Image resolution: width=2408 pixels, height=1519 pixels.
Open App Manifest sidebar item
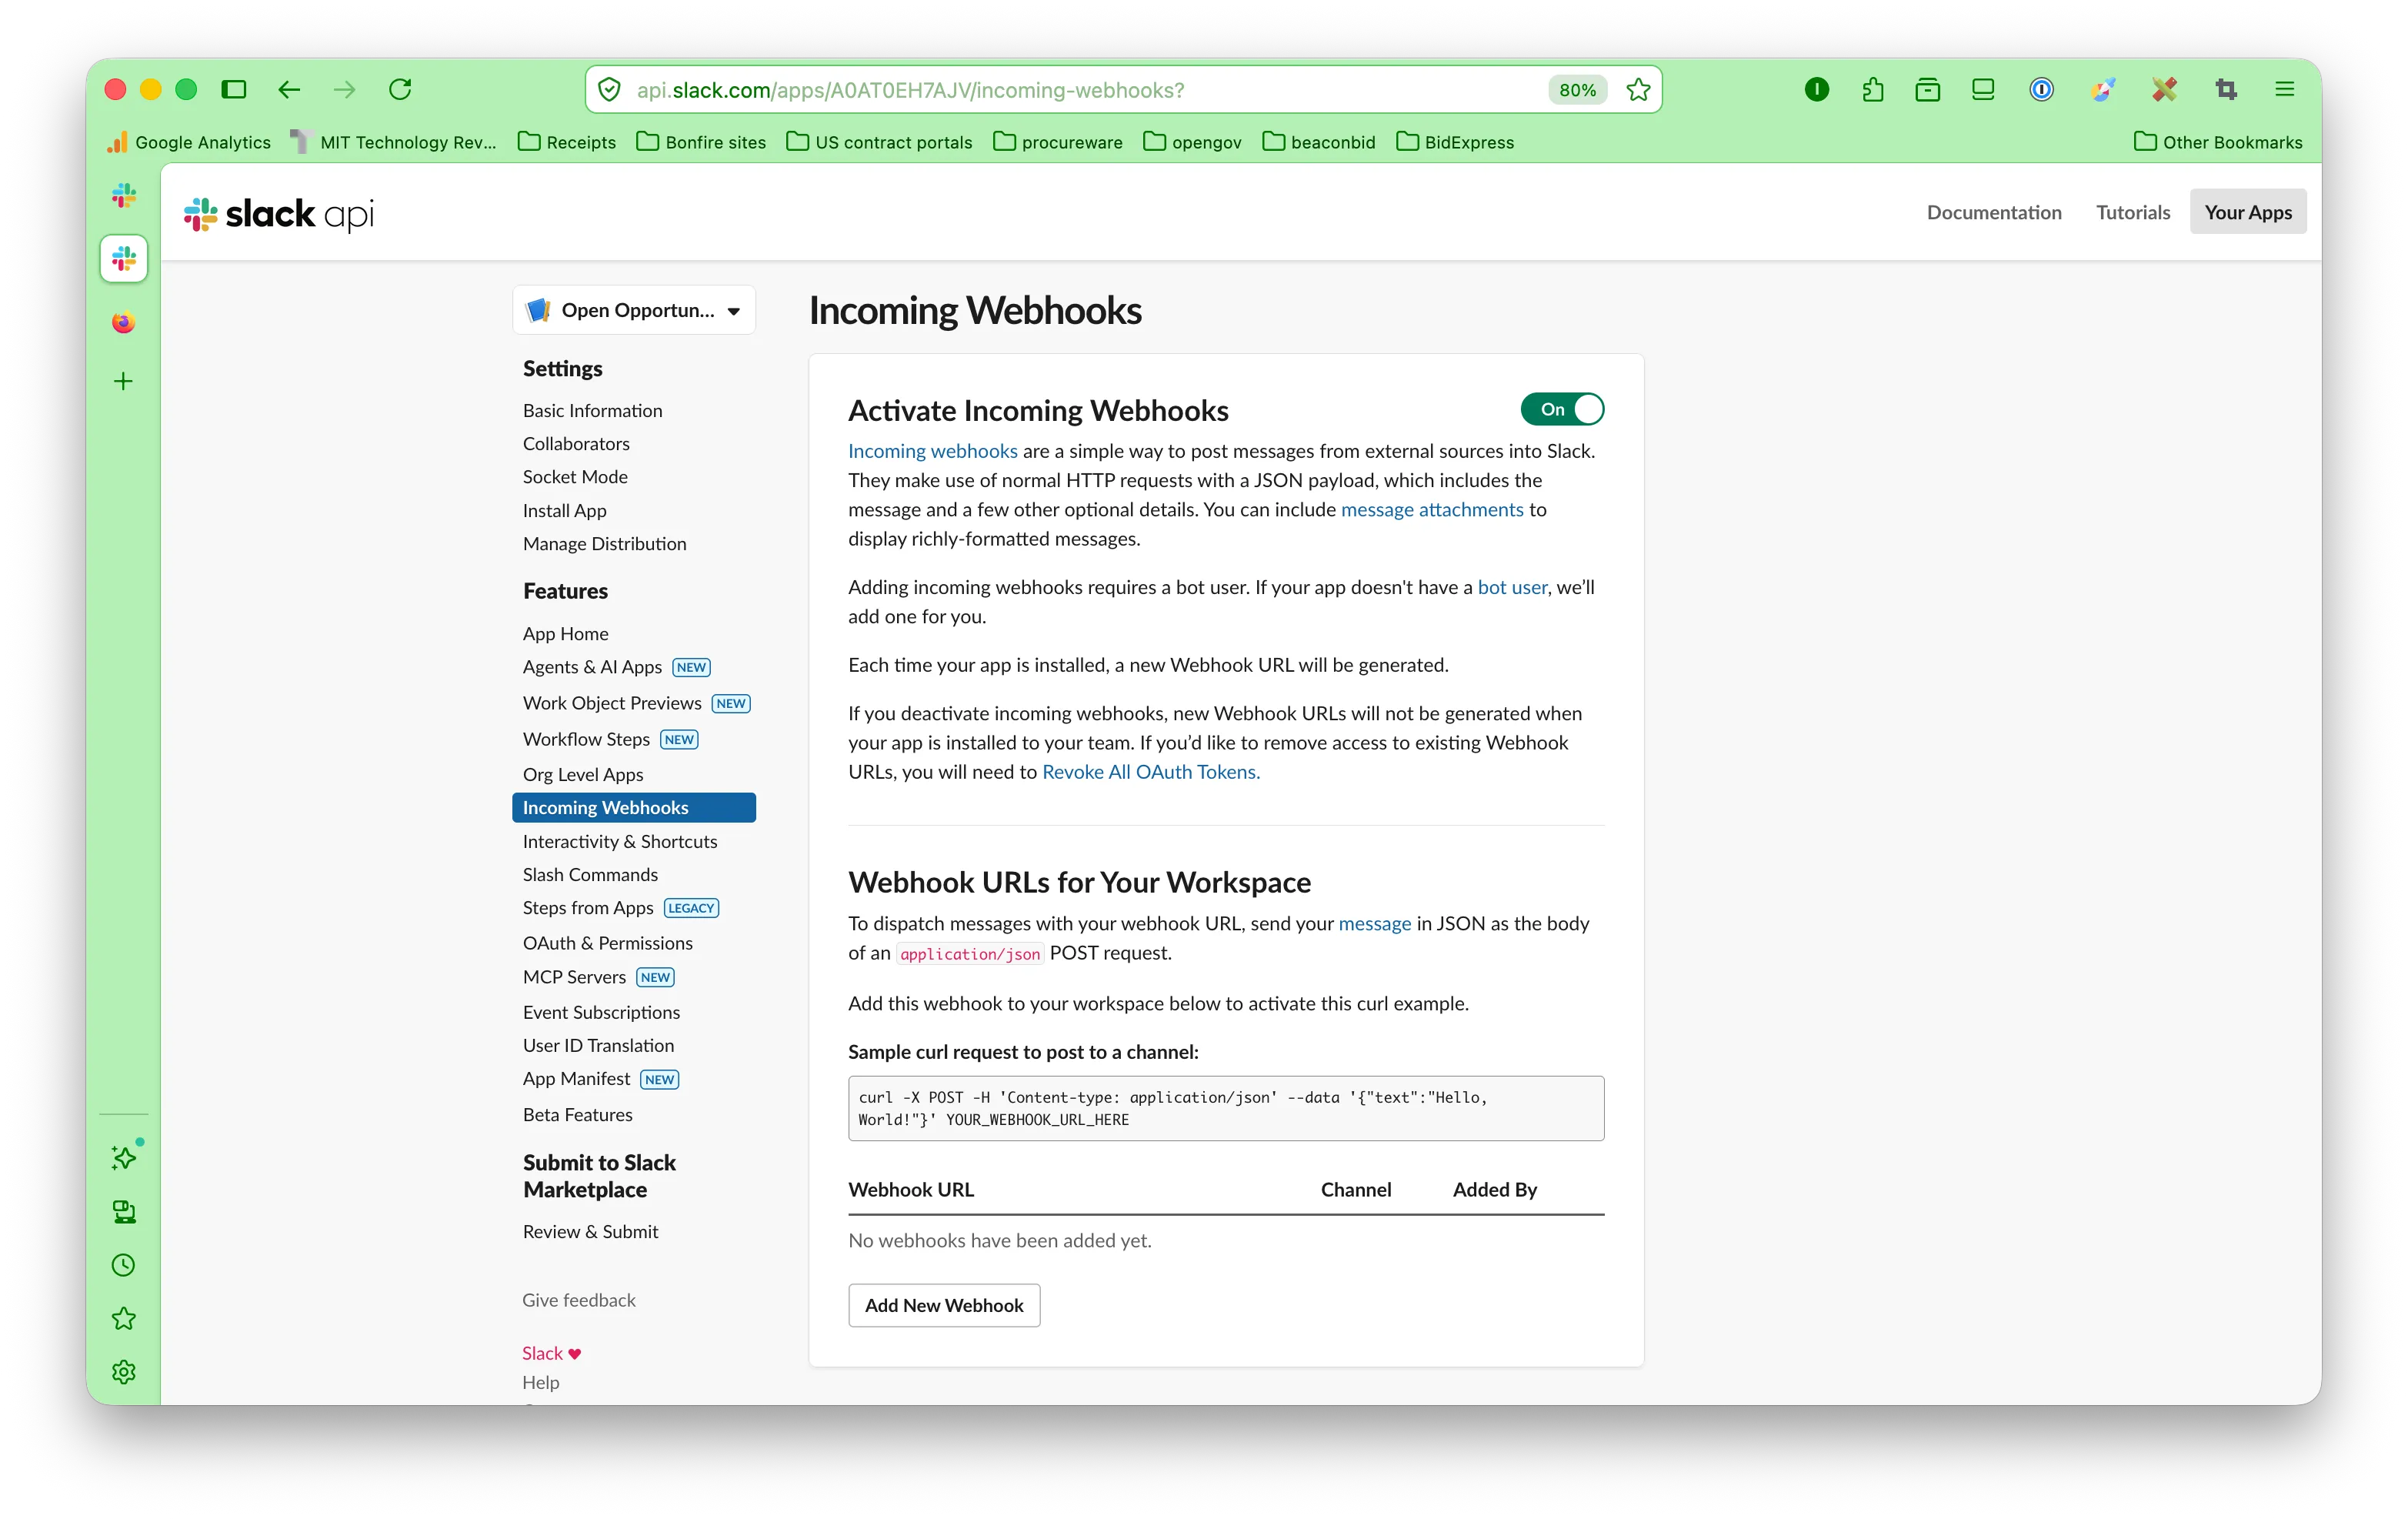pos(576,1078)
